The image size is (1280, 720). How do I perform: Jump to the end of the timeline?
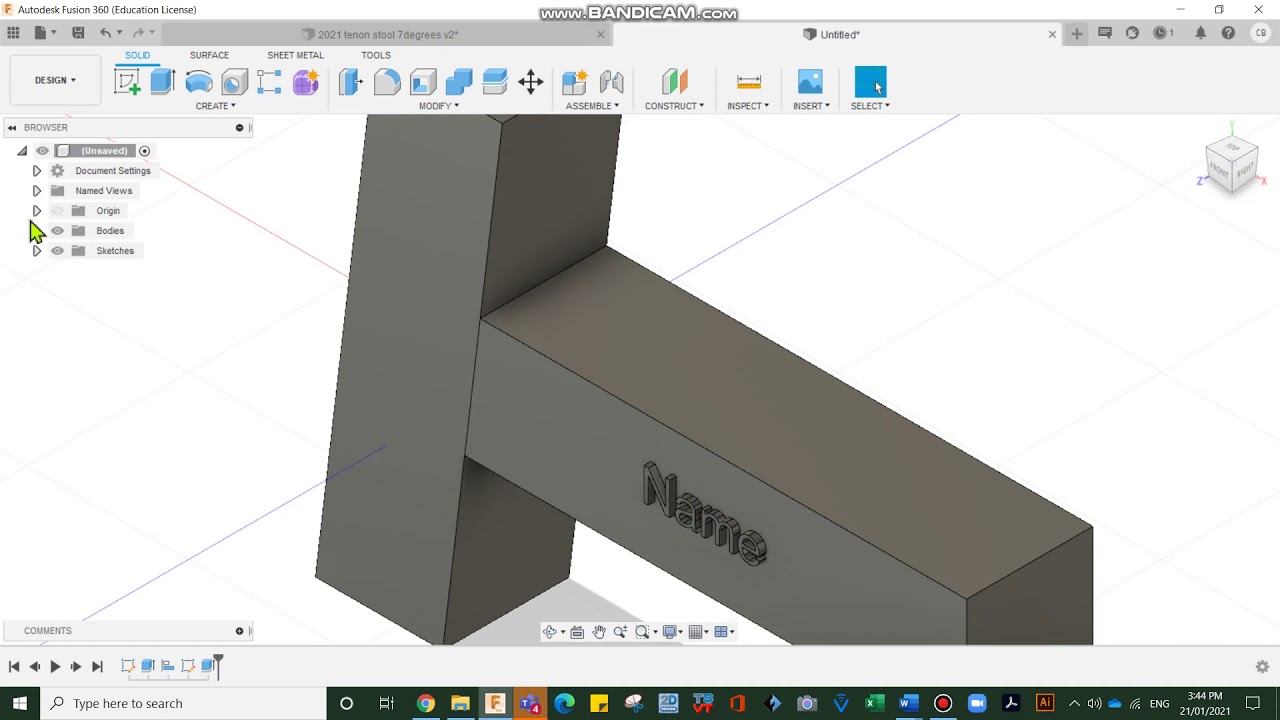[x=97, y=666]
